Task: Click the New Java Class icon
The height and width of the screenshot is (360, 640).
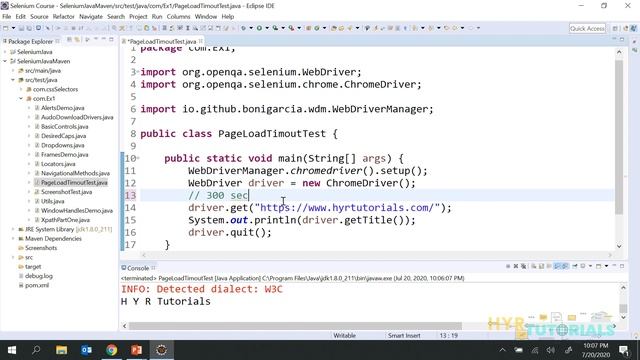Action: (x=316, y=28)
